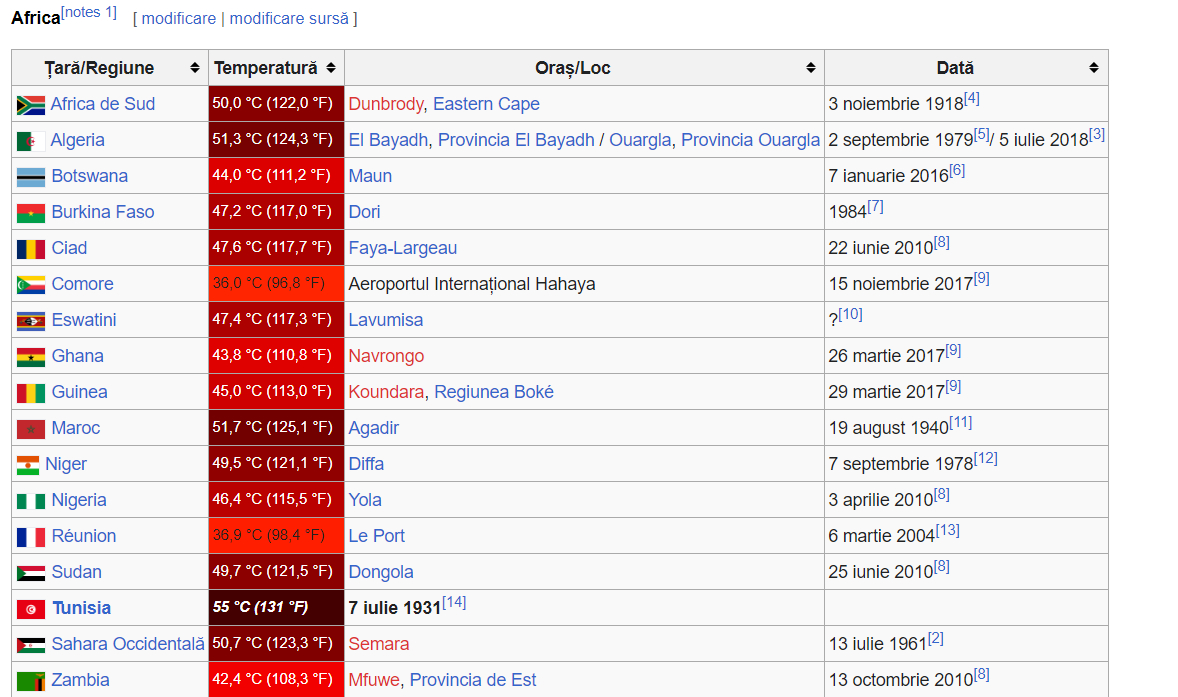Open the 'modificare sursă' link

tap(289, 18)
